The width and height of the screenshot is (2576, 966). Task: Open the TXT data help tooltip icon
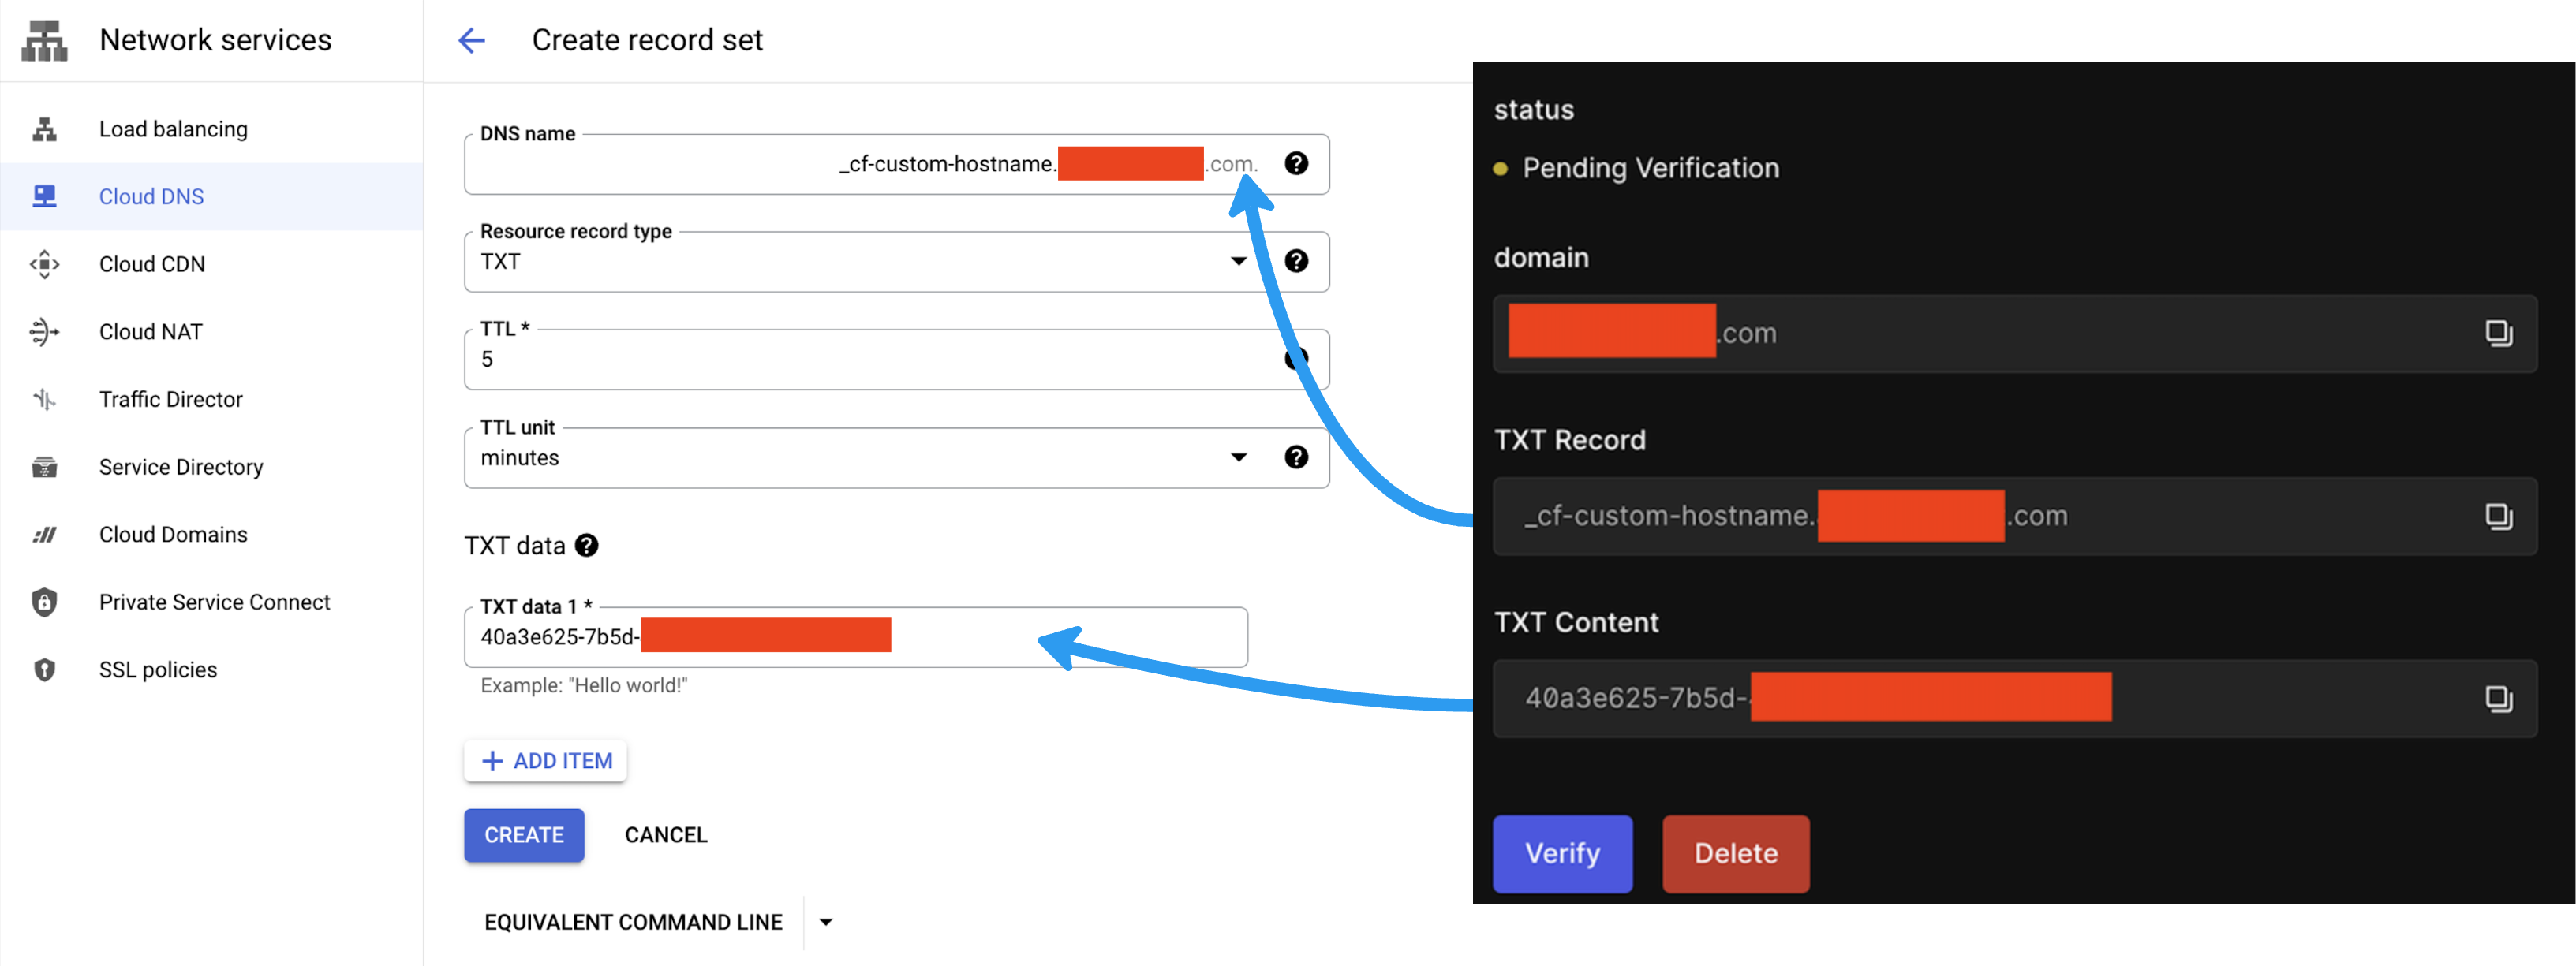coord(587,545)
